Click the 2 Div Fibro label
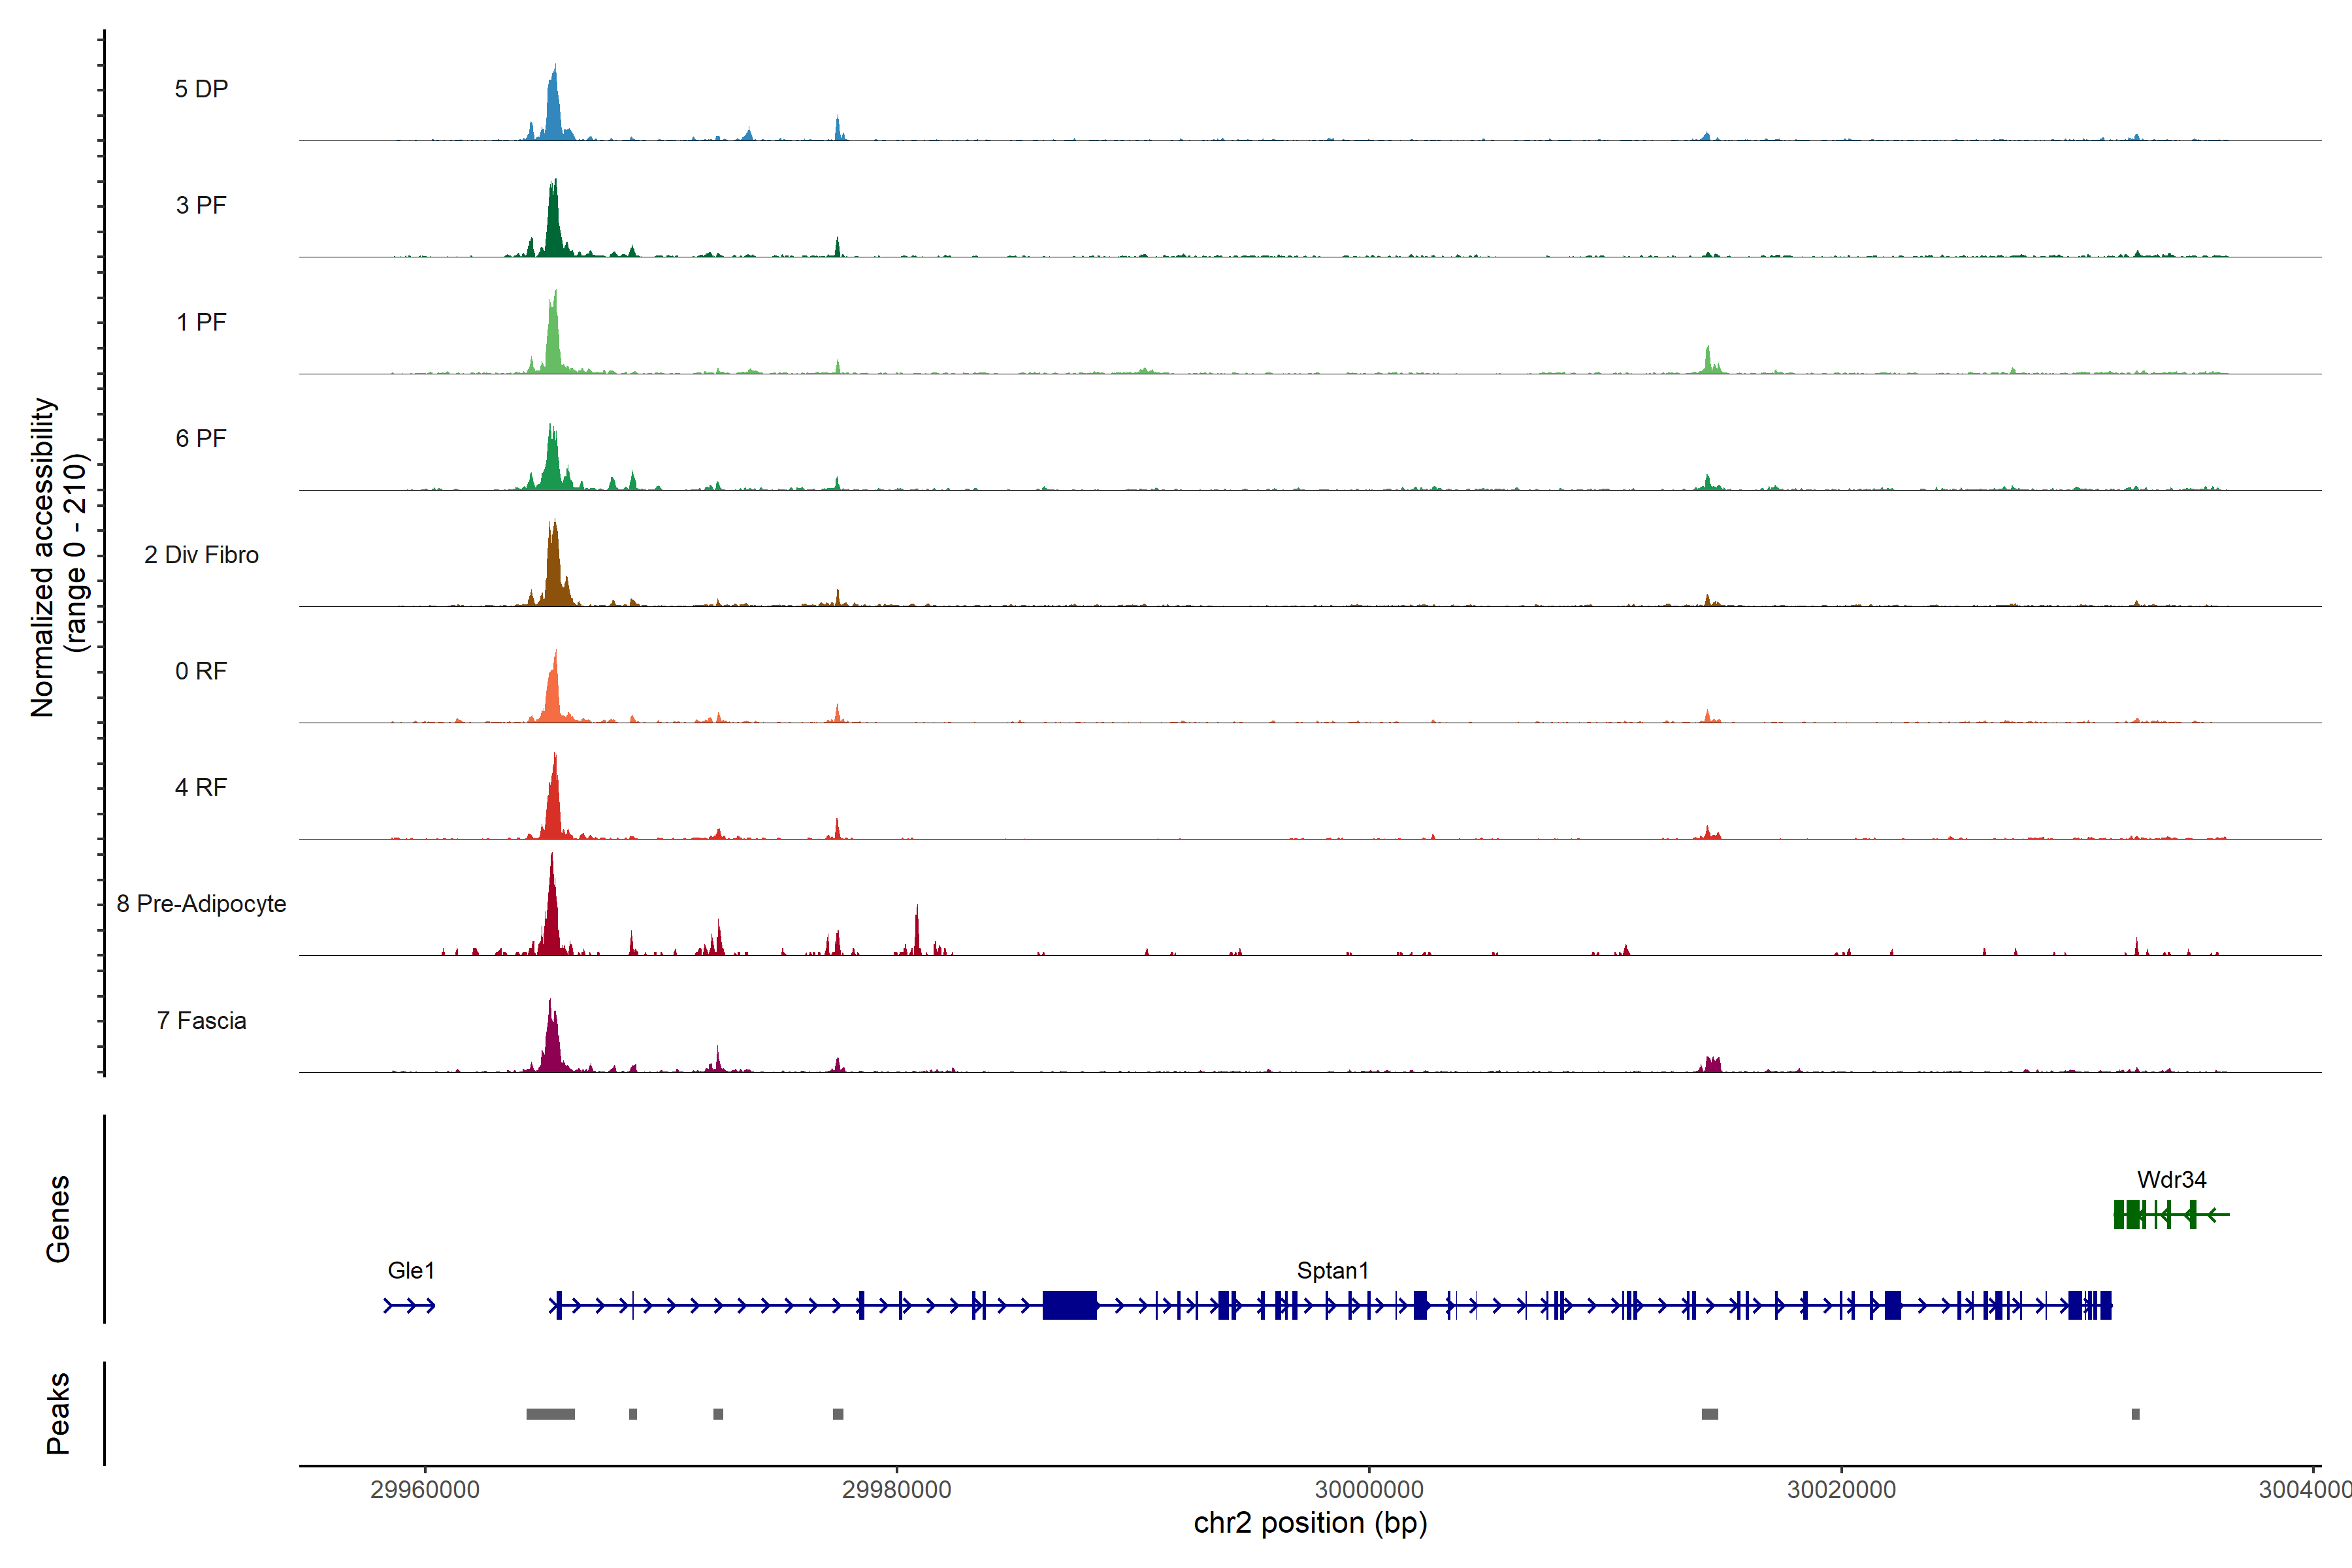Screen dimensions: 2352x1568 [x=201, y=555]
